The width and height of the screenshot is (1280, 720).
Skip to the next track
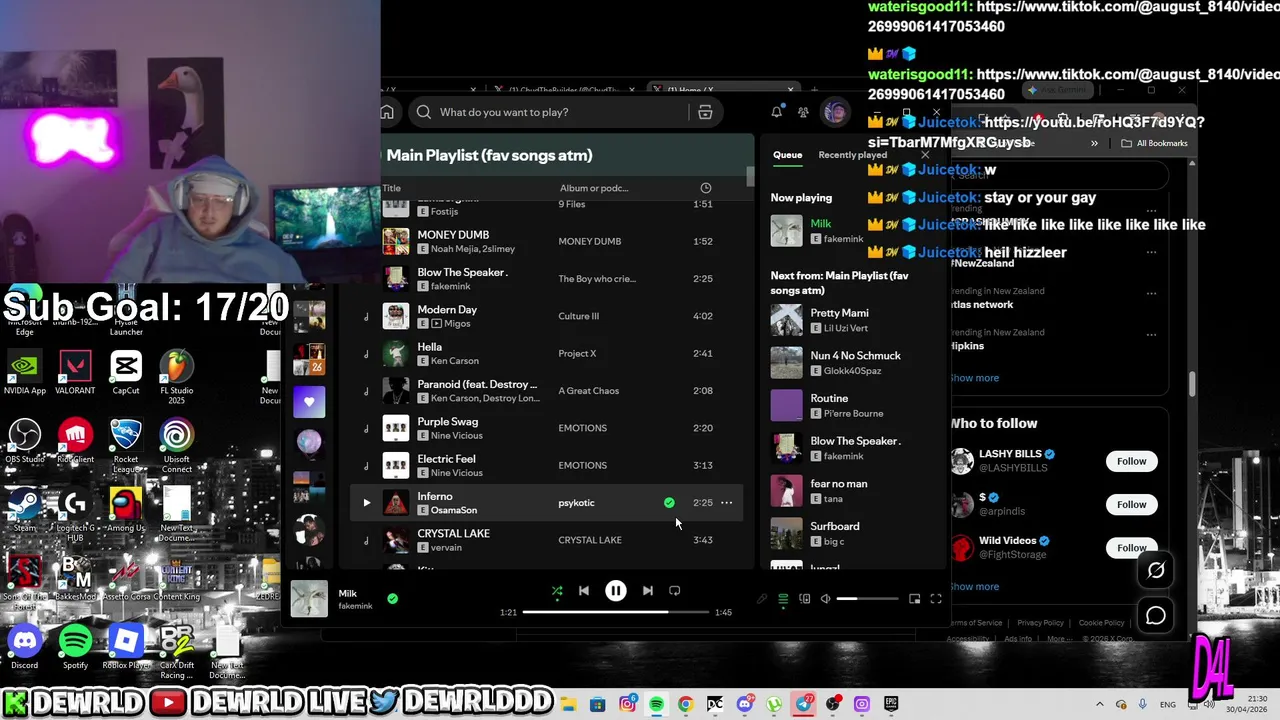pos(647,591)
